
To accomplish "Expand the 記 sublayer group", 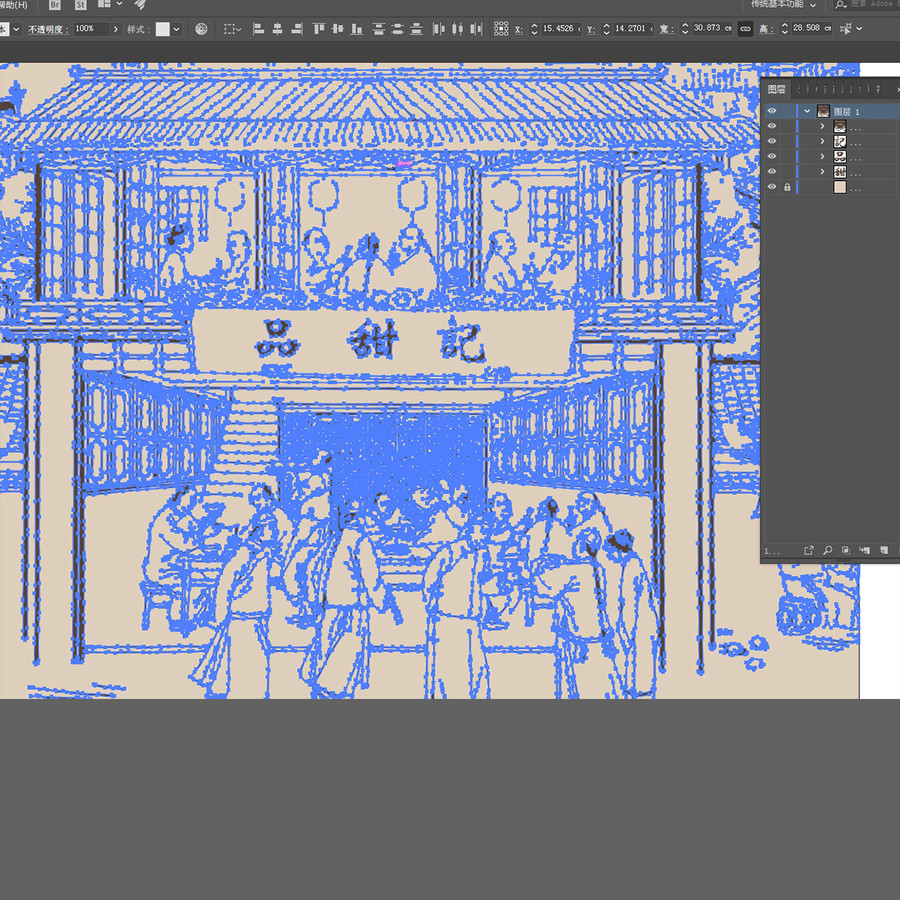I will pyautogui.click(x=822, y=141).
